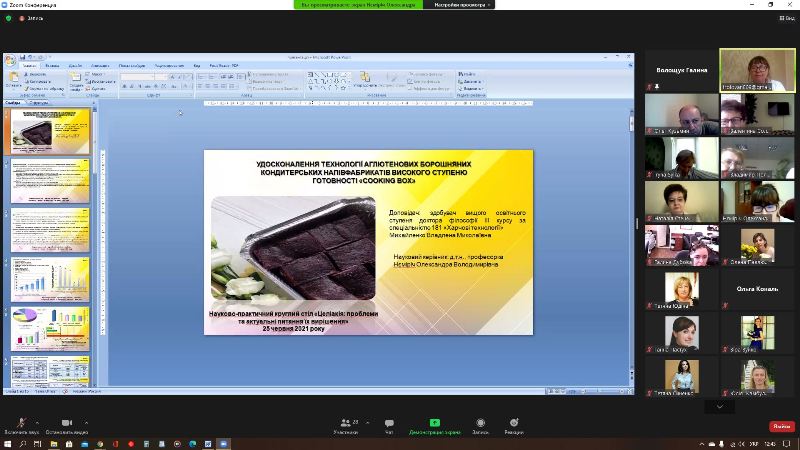Screen dimensions: 800x450
Task: Open the Zoom Chat
Action: click(389, 426)
